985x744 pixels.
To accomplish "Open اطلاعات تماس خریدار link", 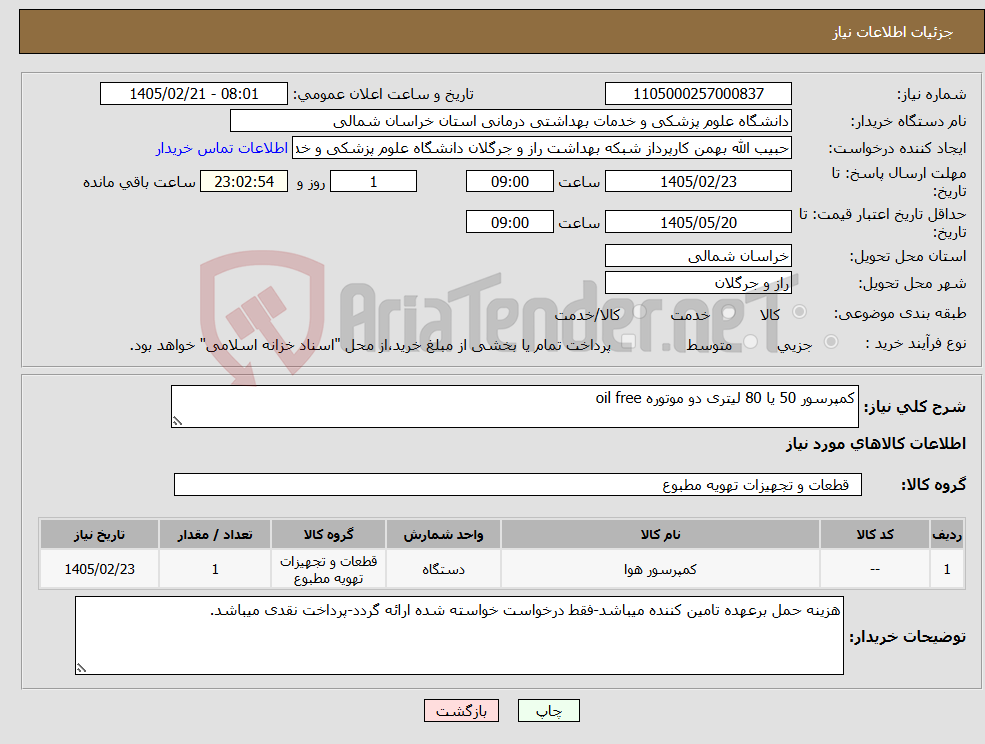I will [x=222, y=148].
